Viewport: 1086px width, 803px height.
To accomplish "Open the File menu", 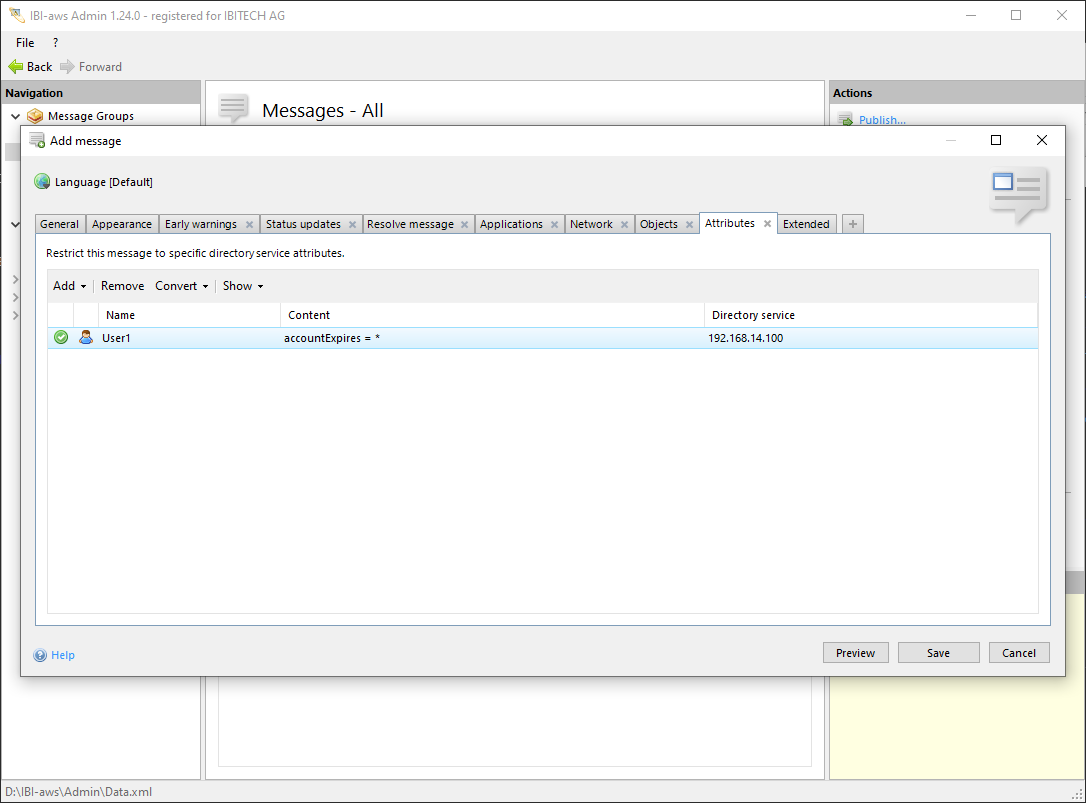I will pyautogui.click(x=25, y=43).
